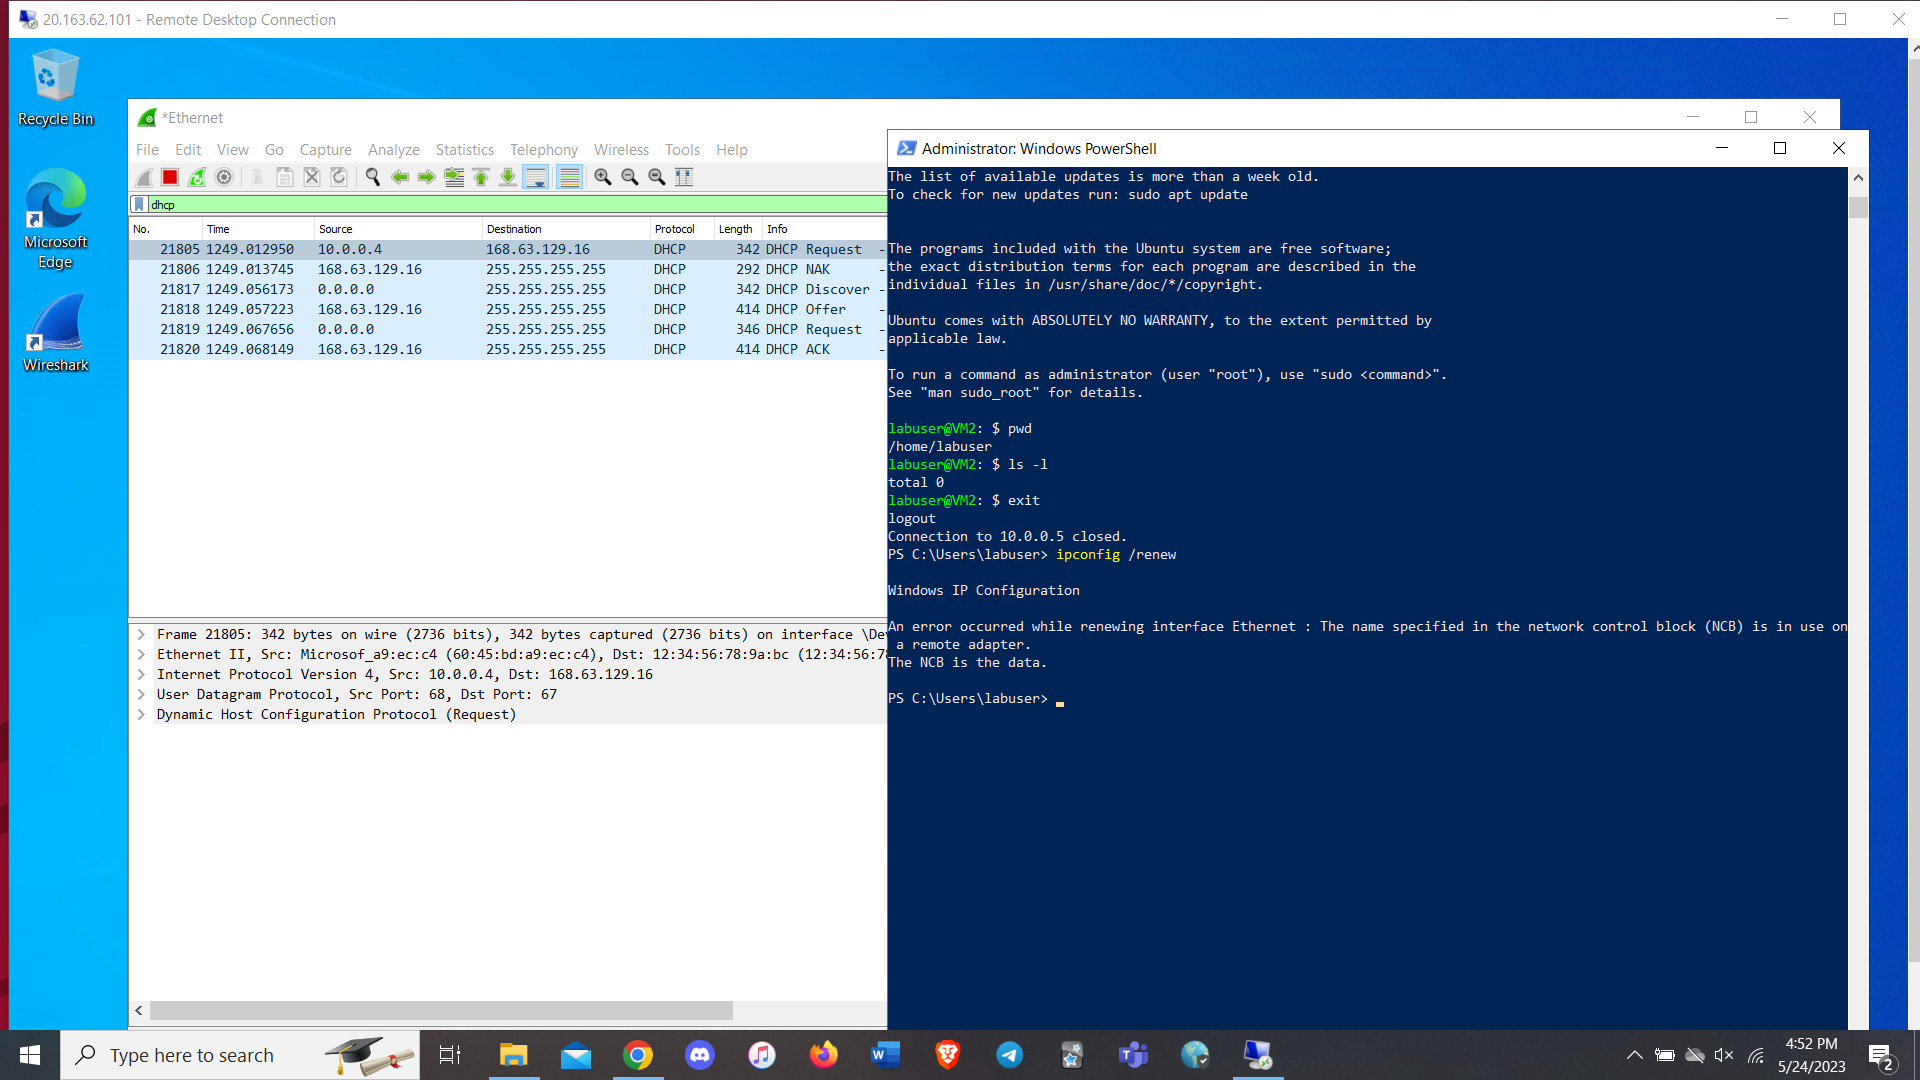Open the Statistics menu
The image size is (1920, 1080).
(464, 150)
